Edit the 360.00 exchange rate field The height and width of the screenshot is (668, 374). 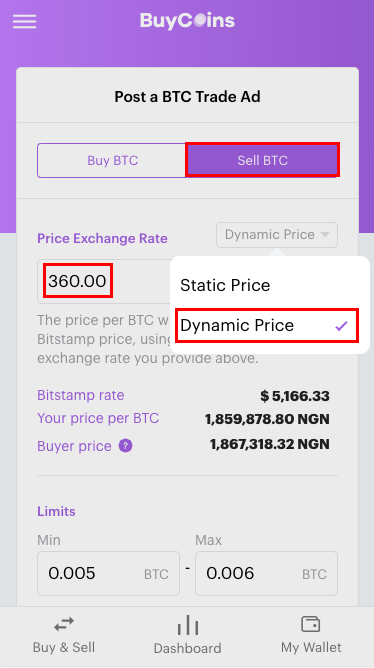click(x=104, y=281)
